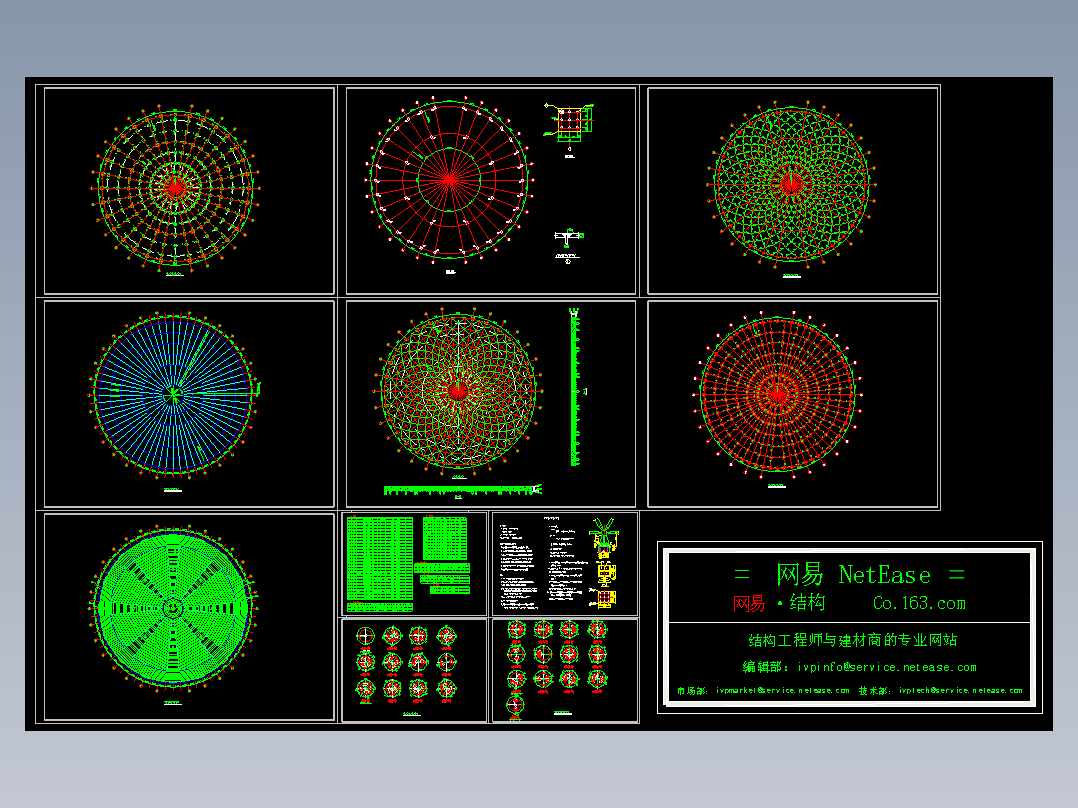Select the green lattice dome plan drawing
The height and width of the screenshot is (808, 1078).
[791, 184]
